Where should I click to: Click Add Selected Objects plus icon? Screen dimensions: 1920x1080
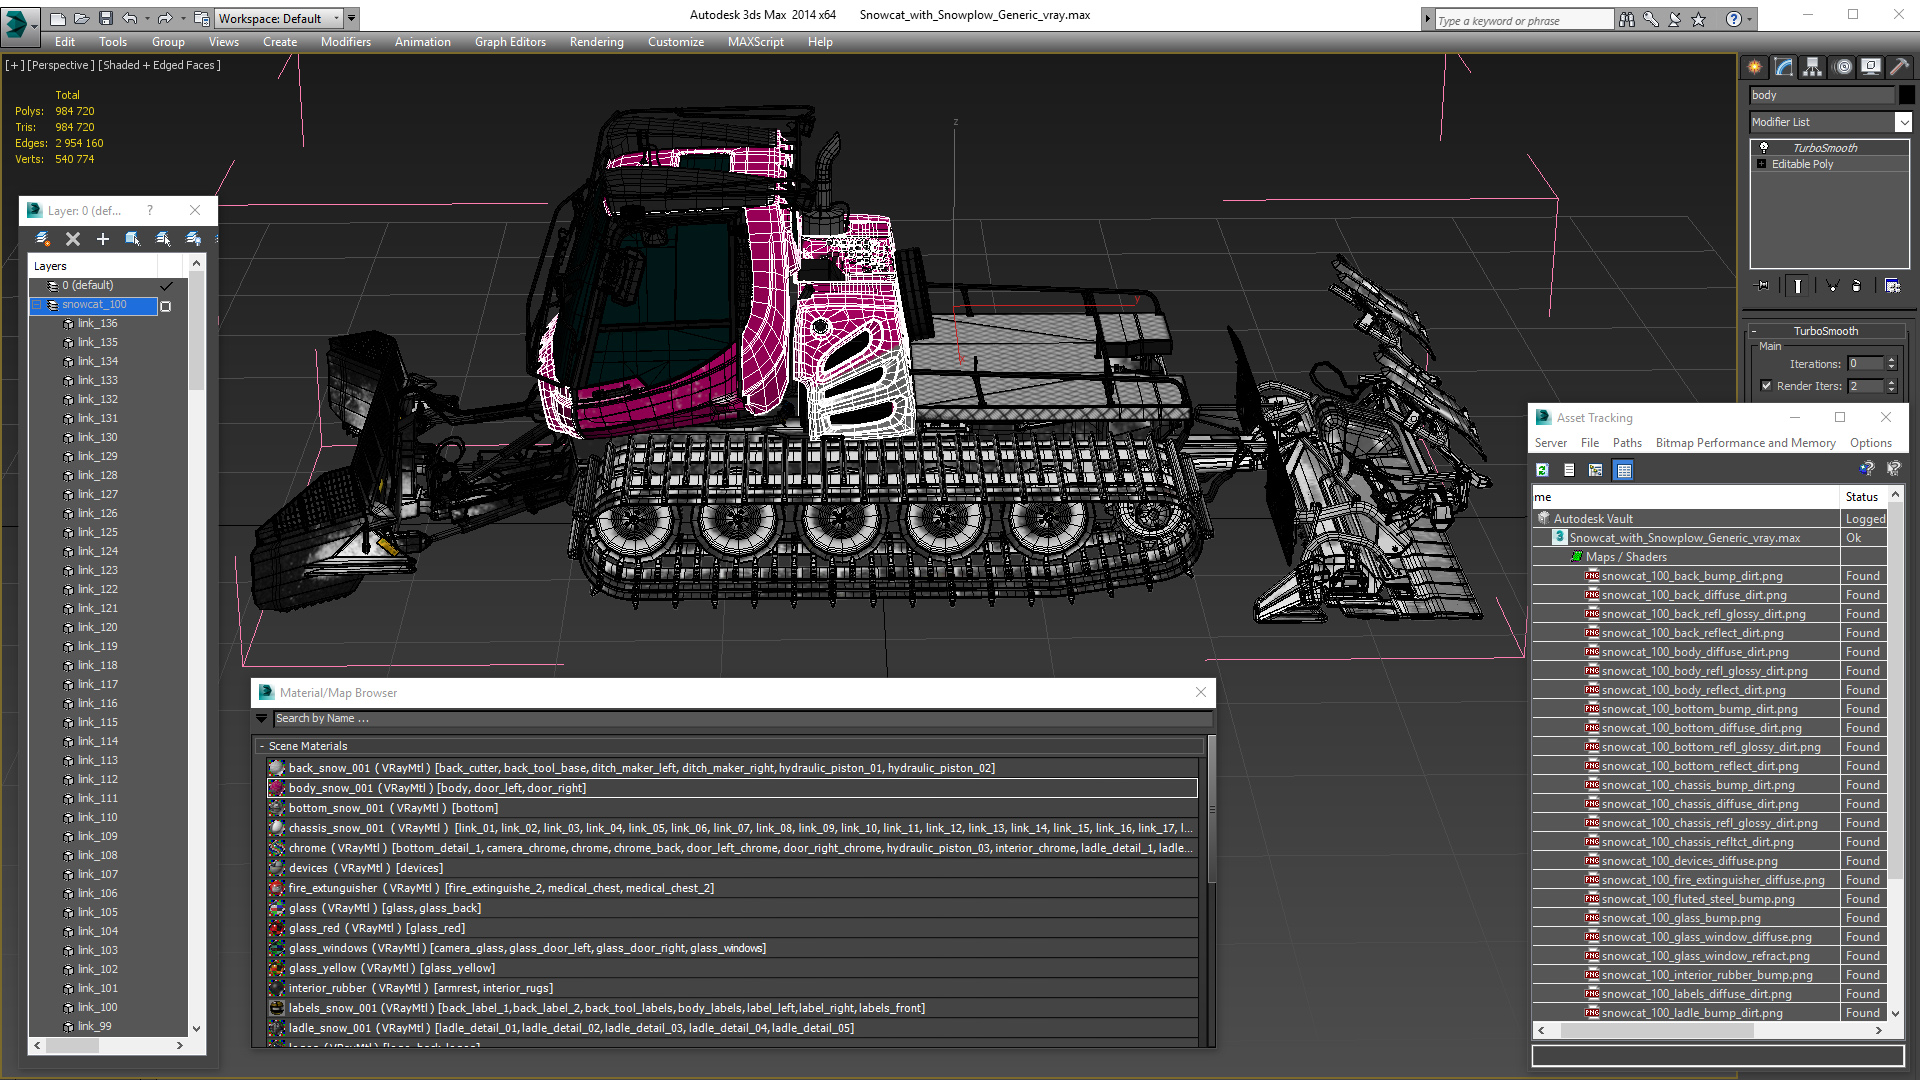[x=102, y=239]
